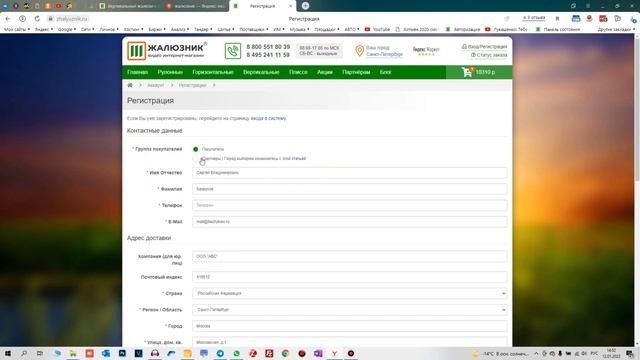The width and height of the screenshot is (640, 360).
Task: Open the статьей link for partners
Action: (298, 158)
